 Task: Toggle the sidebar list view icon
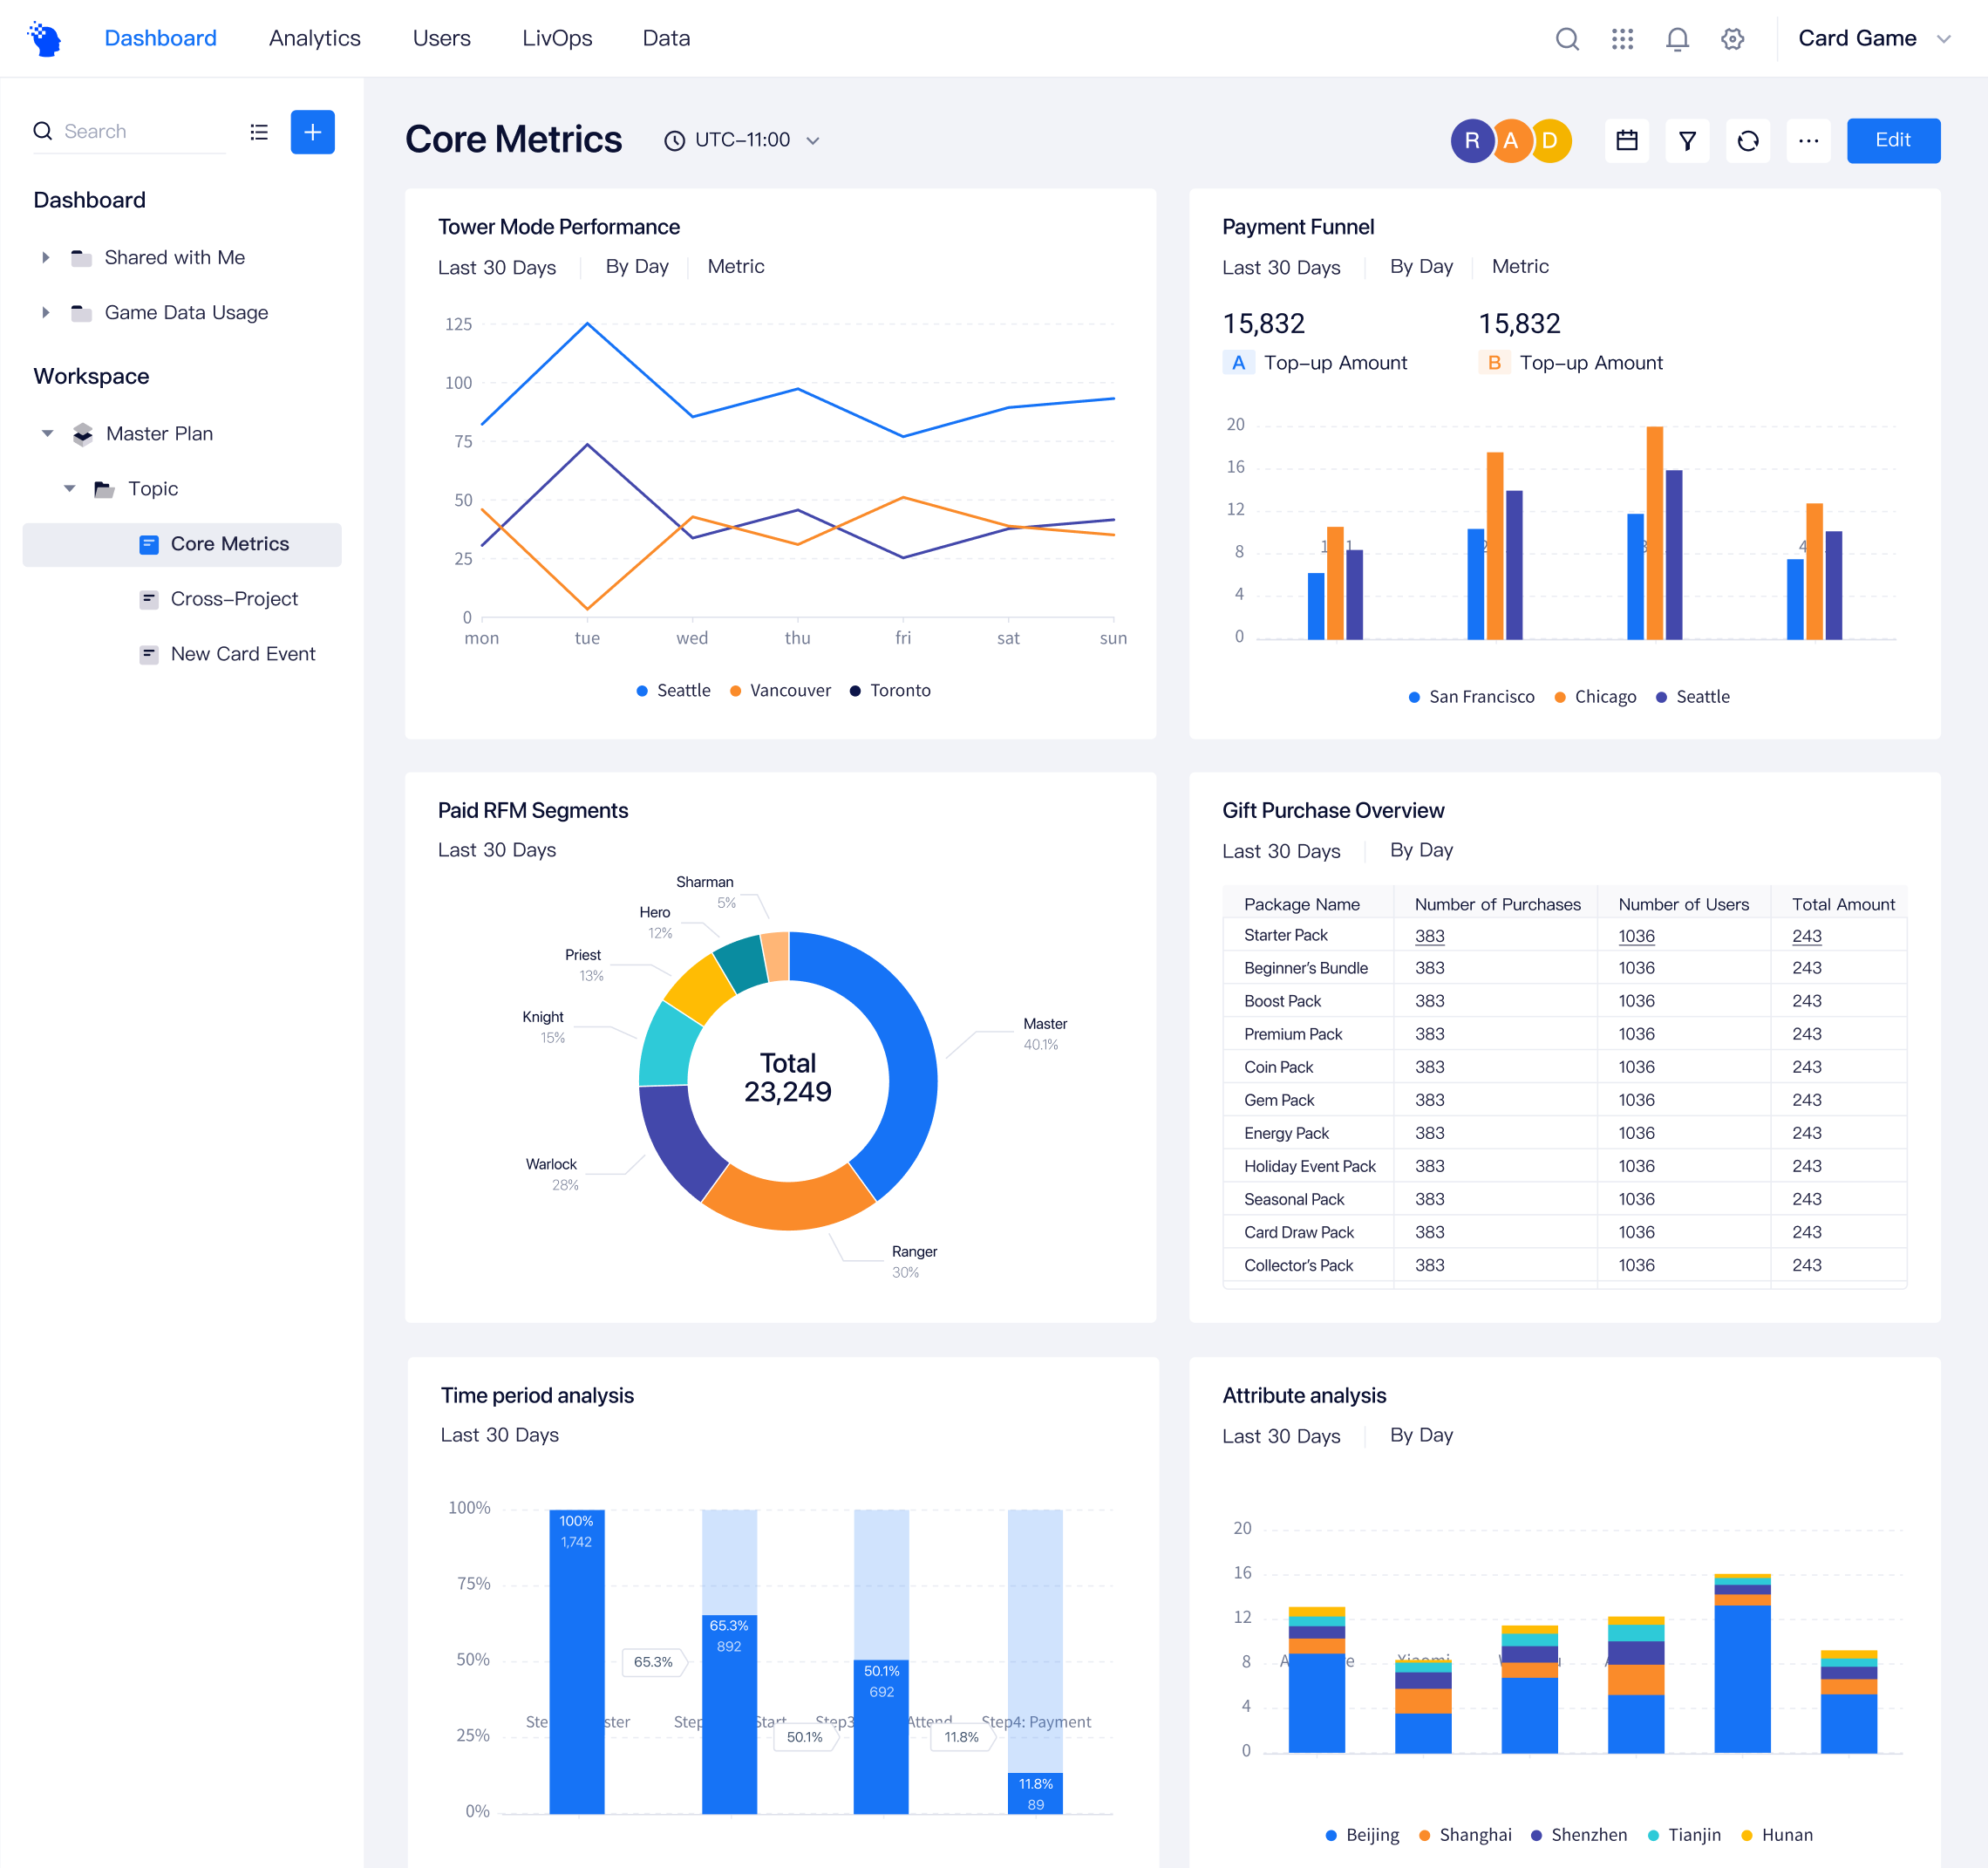(259, 132)
